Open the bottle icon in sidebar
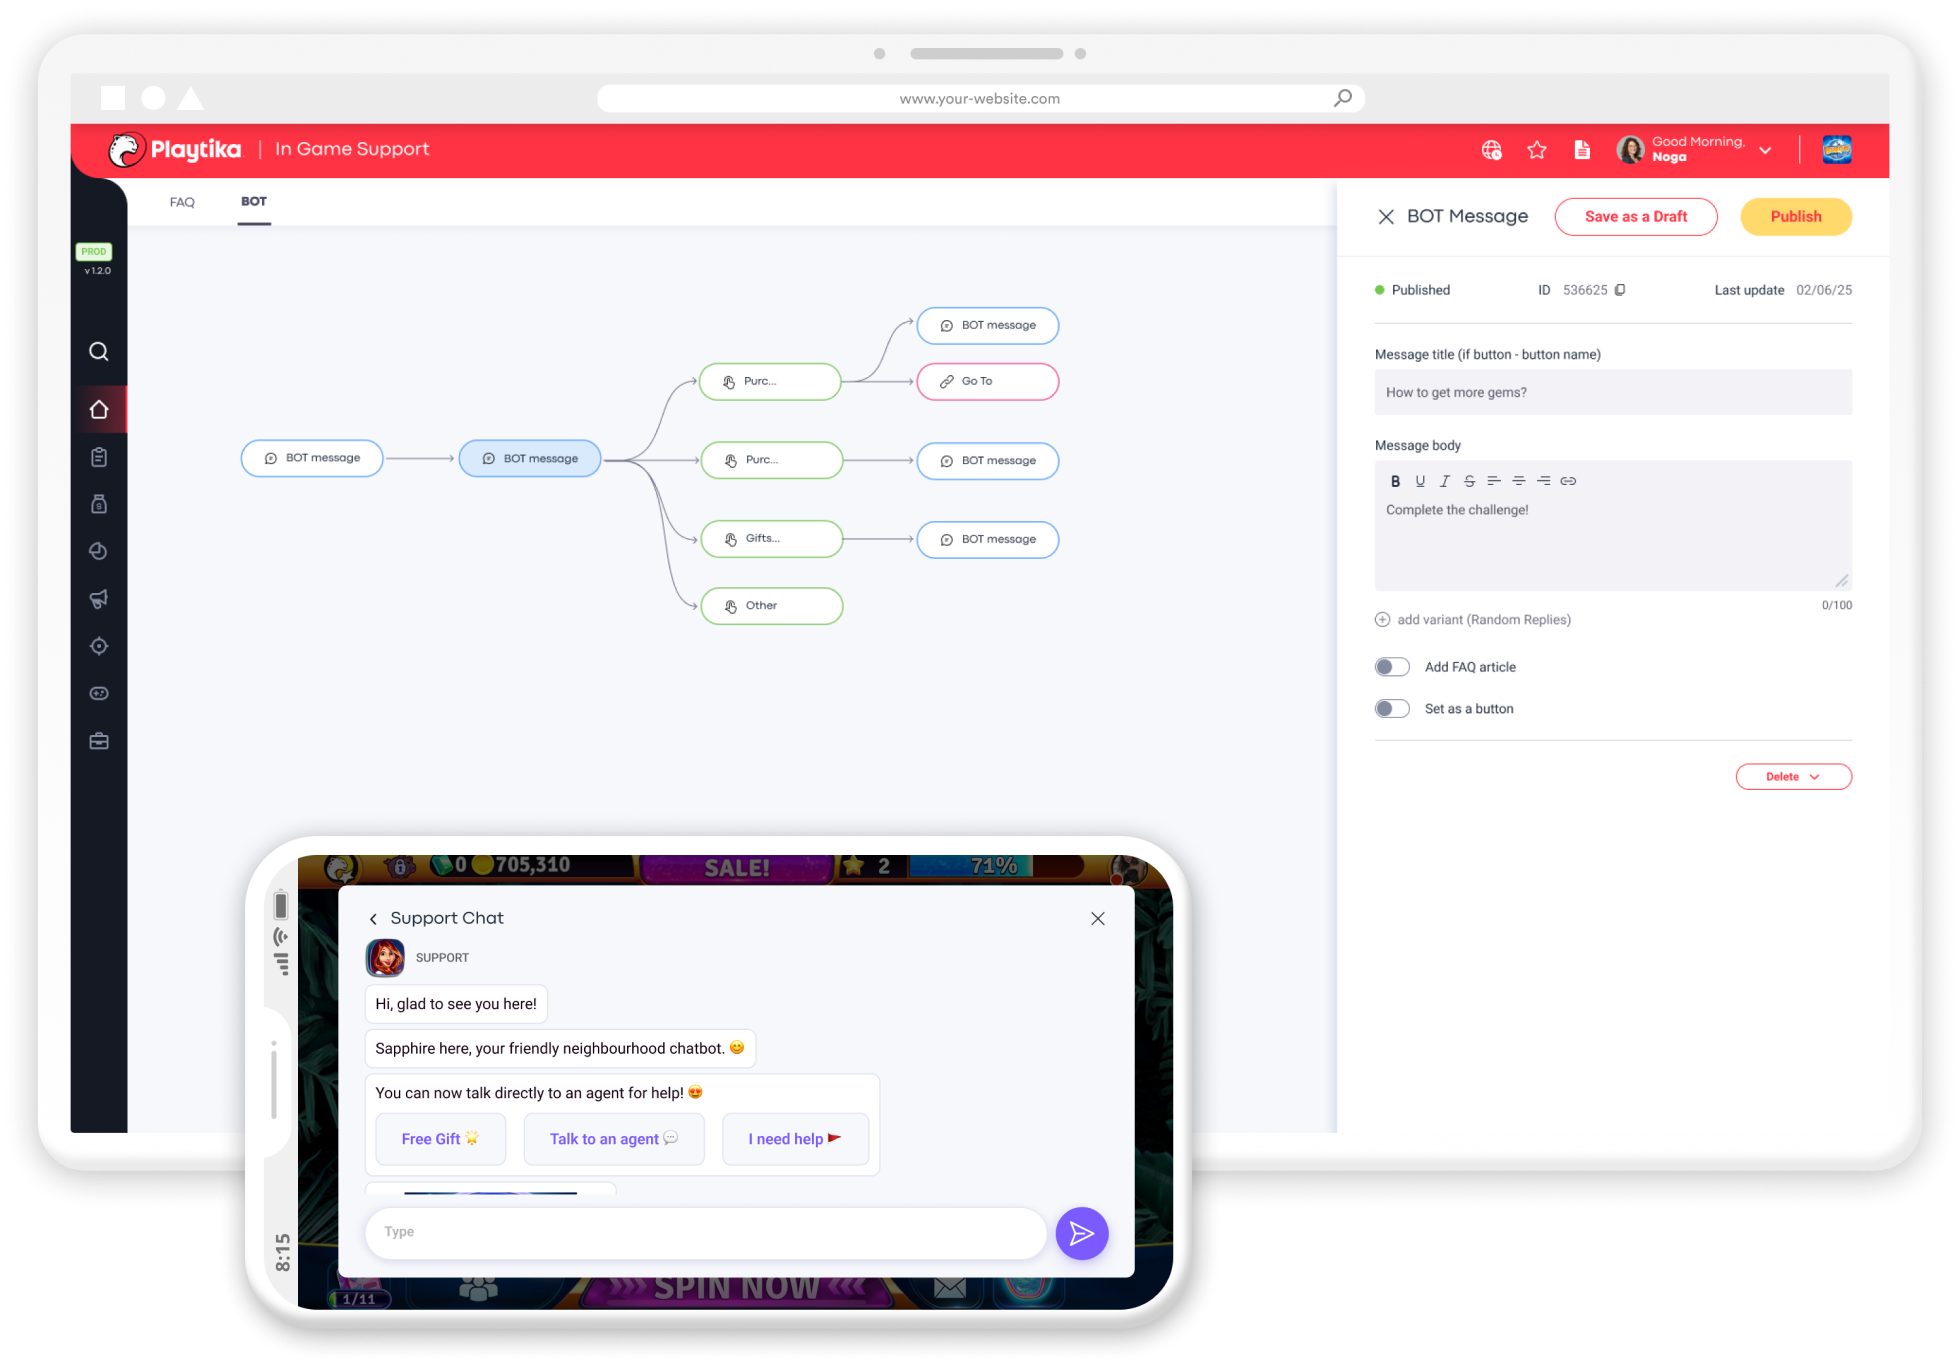Image resolution: width=1960 pixels, height=1364 pixels. pyautogui.click(x=98, y=504)
